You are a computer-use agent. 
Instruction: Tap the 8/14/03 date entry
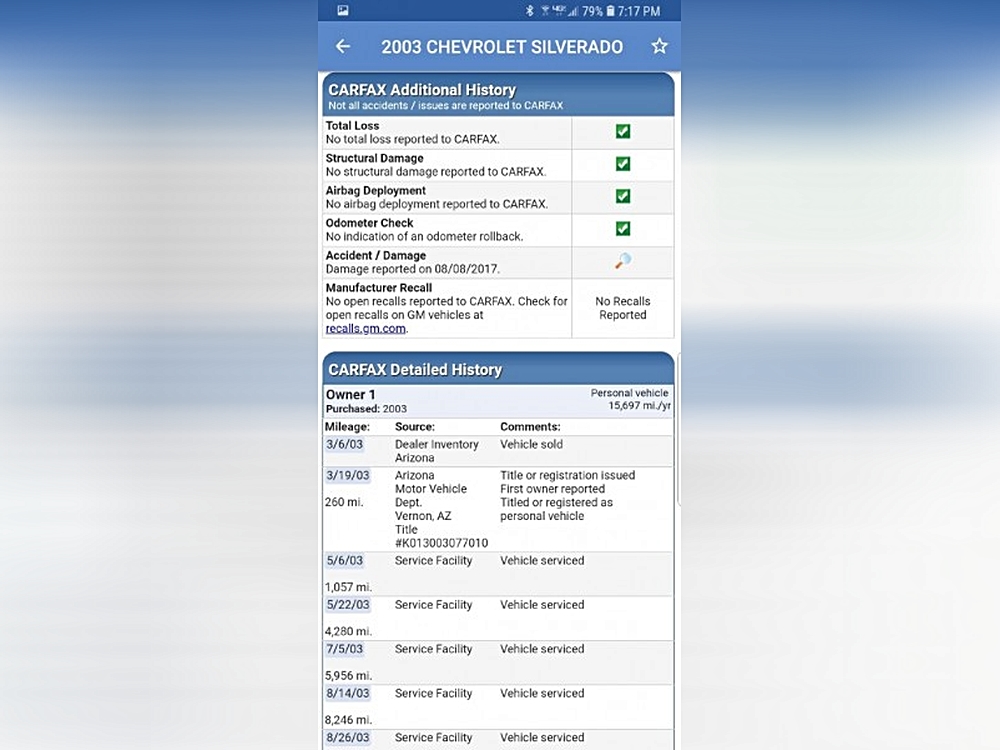(x=348, y=693)
